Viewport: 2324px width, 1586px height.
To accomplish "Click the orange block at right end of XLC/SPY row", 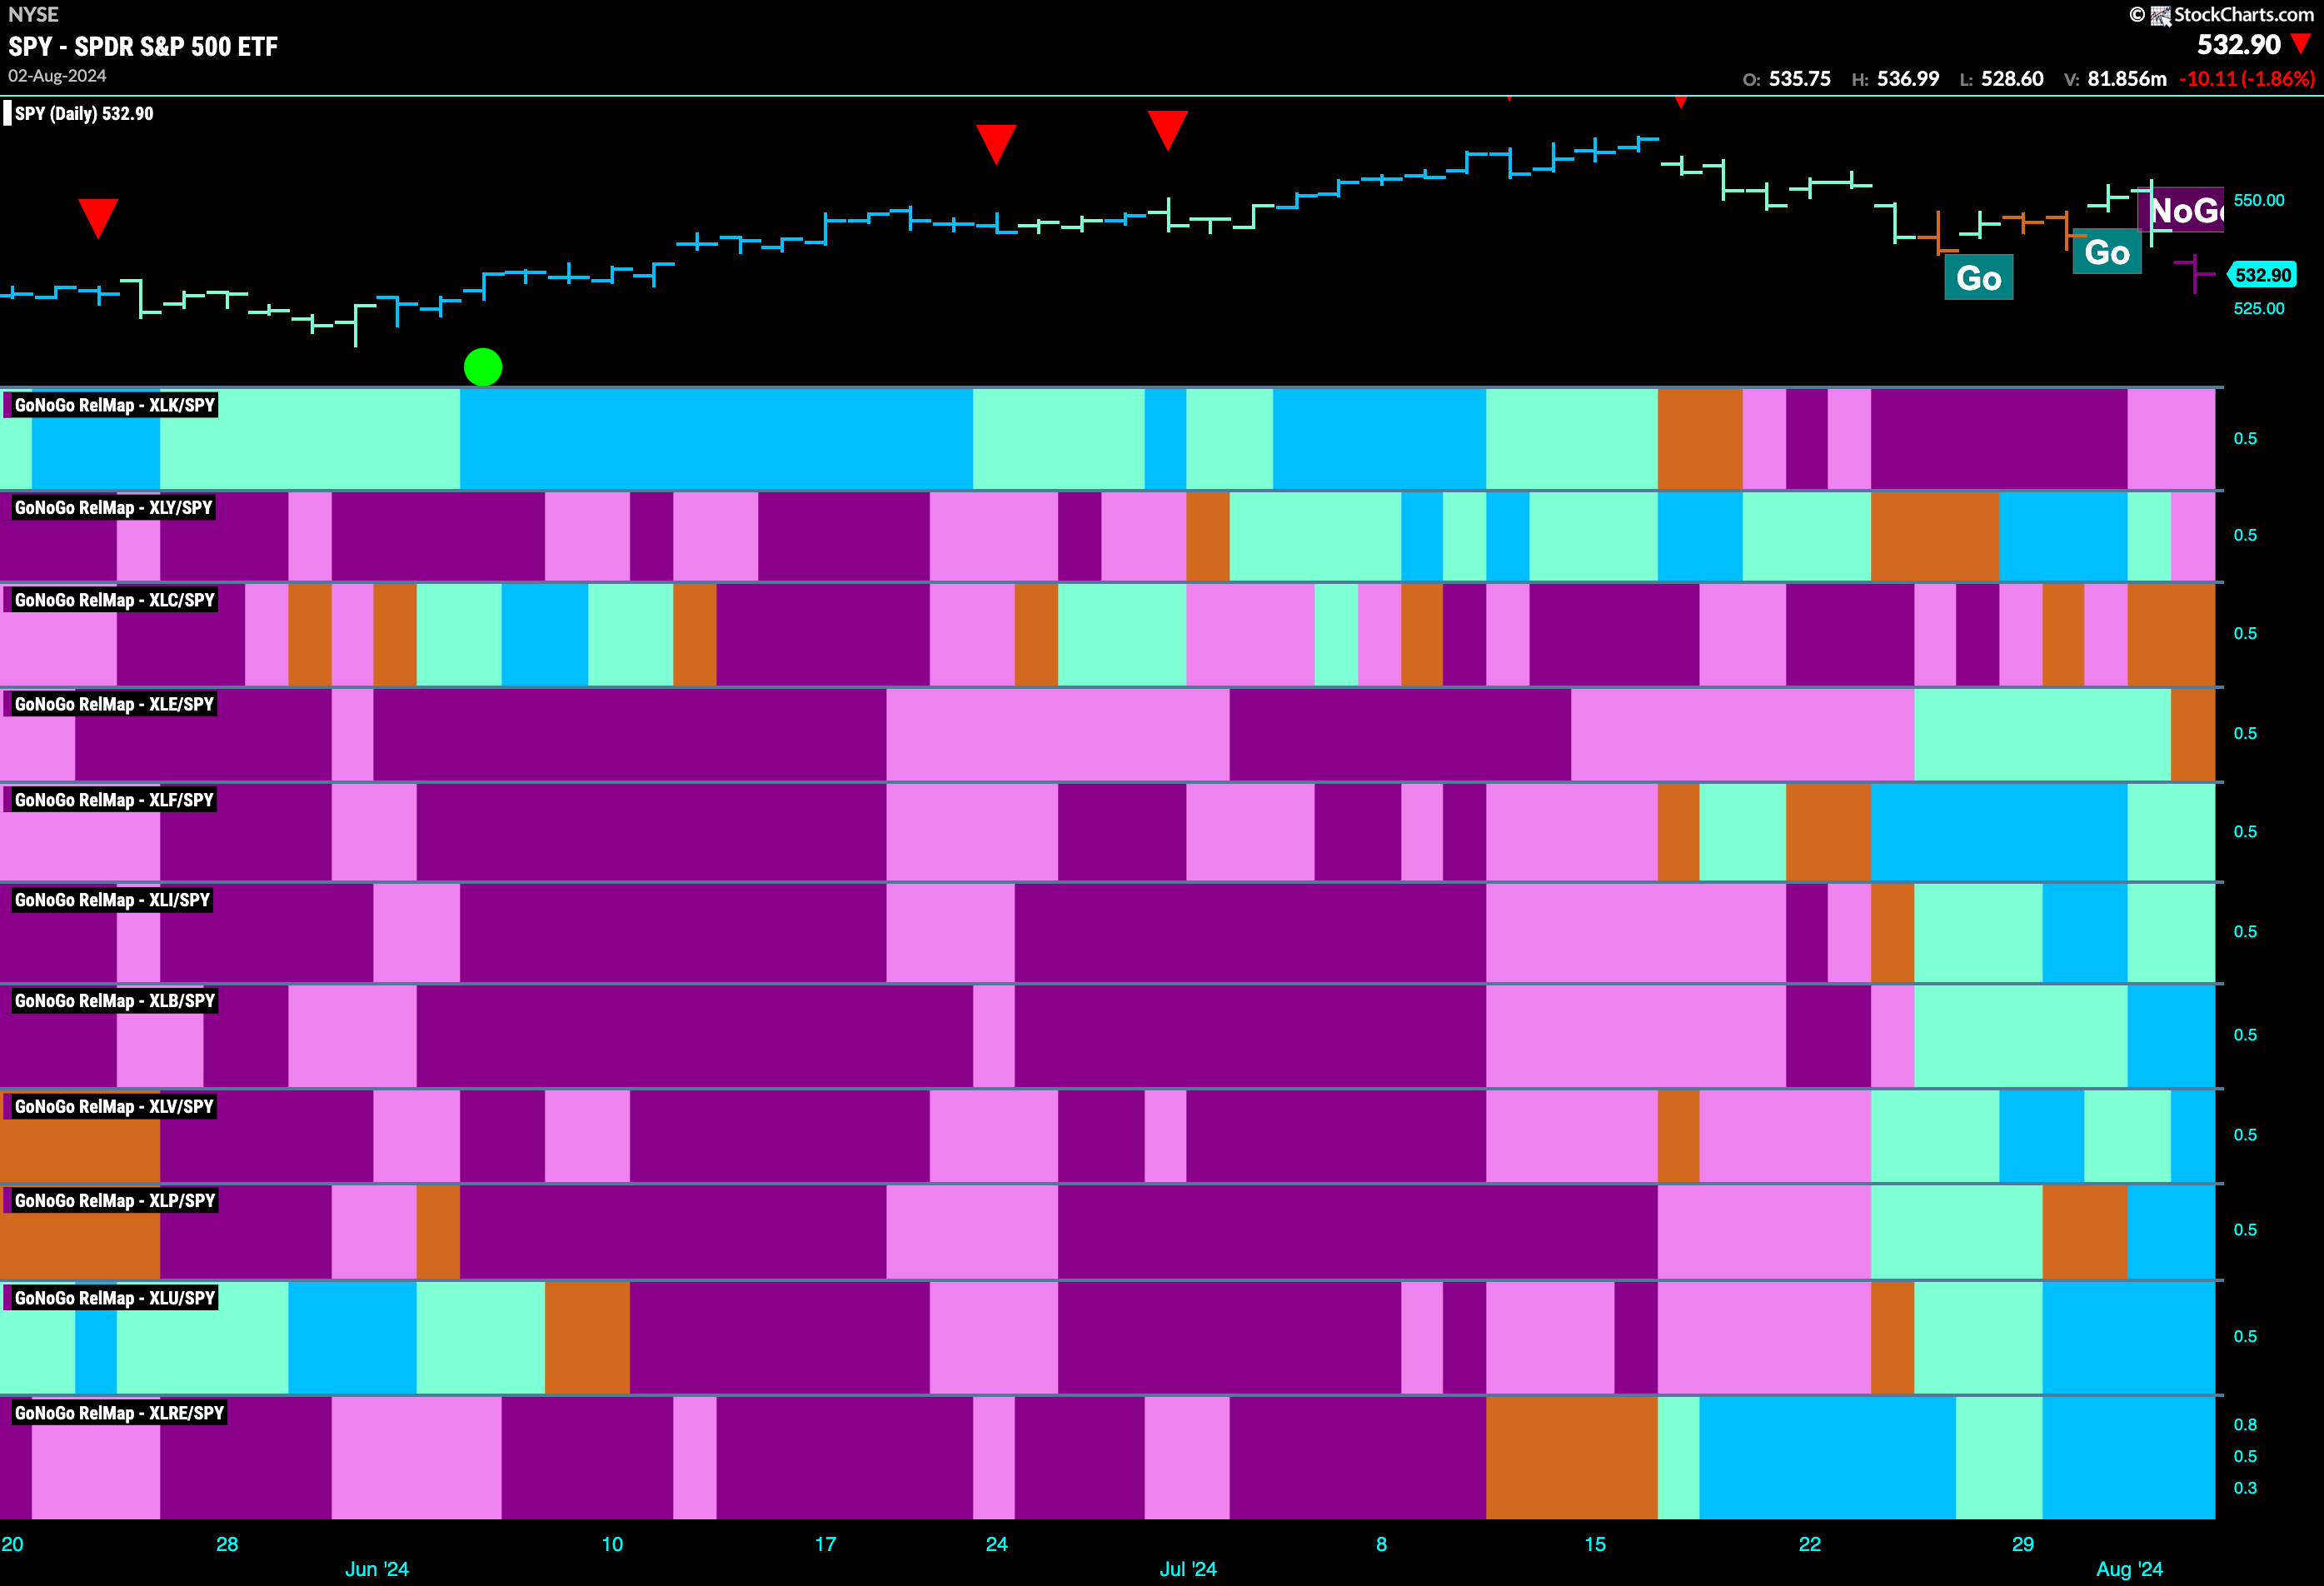I will tap(2171, 635).
